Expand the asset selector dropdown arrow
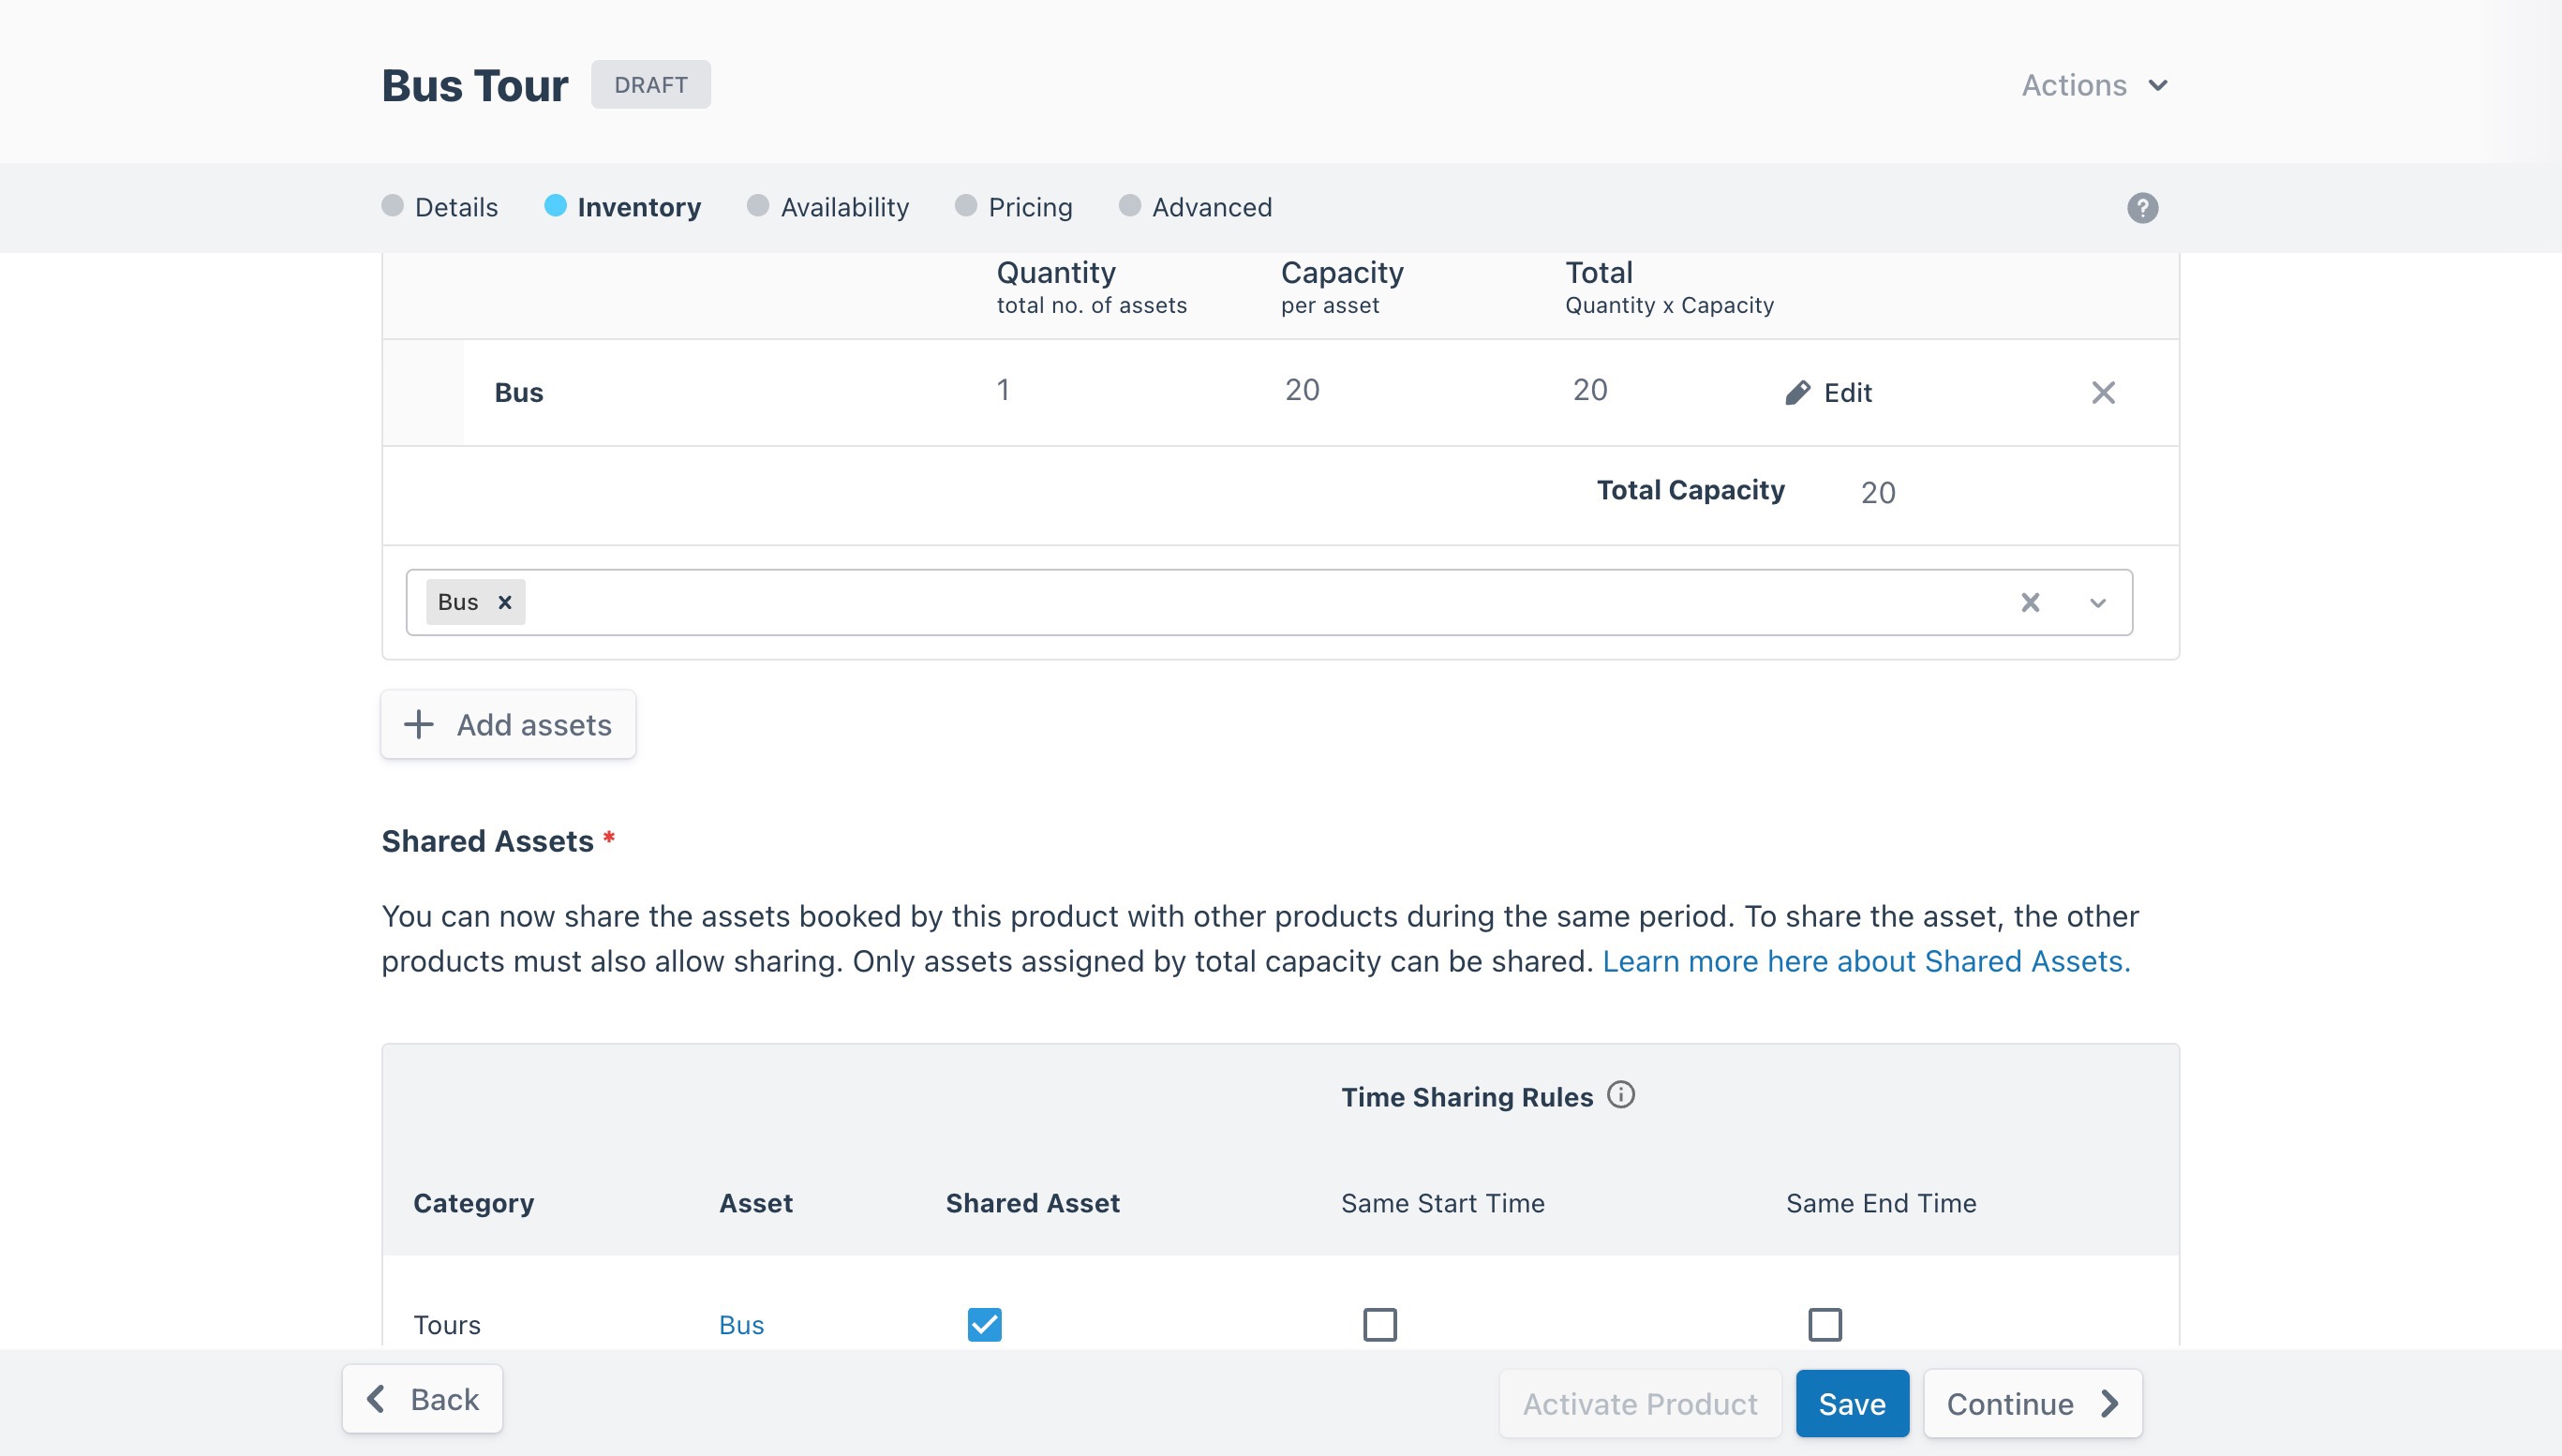Image resolution: width=2562 pixels, height=1456 pixels. coord(2097,603)
